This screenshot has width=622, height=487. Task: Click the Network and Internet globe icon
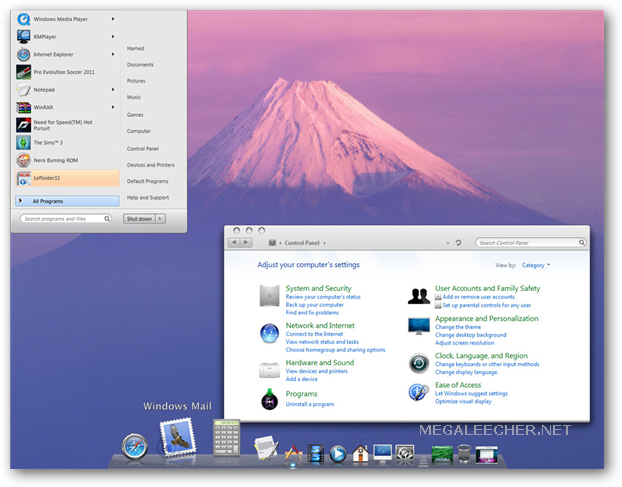coord(269,333)
